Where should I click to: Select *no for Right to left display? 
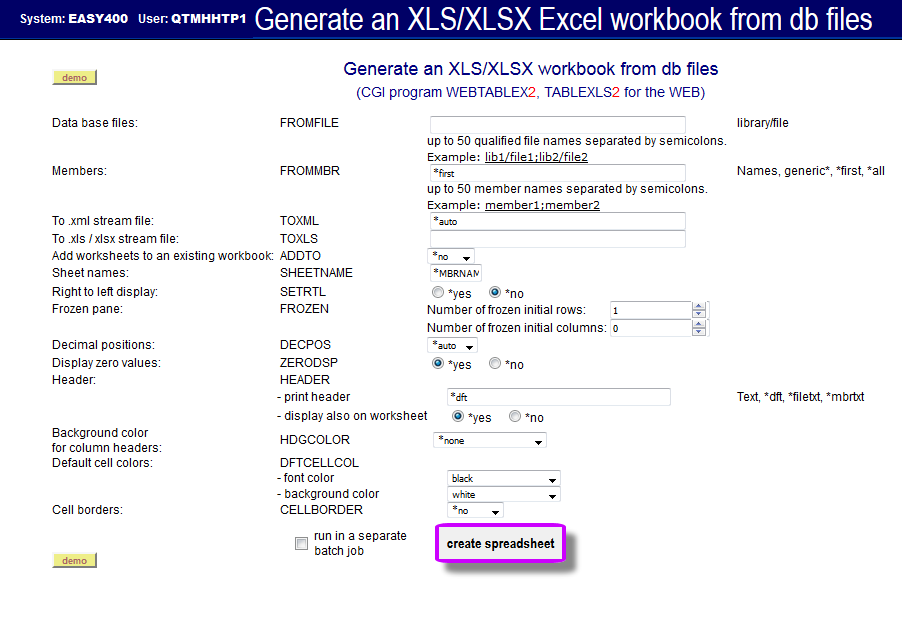(x=495, y=292)
